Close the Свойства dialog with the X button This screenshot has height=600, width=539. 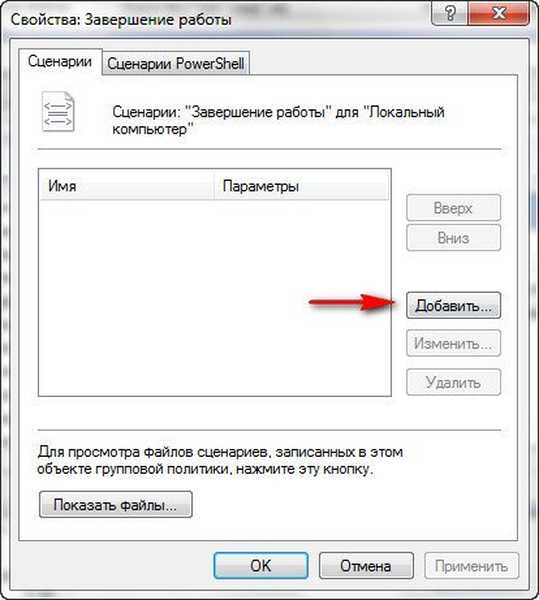[499, 13]
